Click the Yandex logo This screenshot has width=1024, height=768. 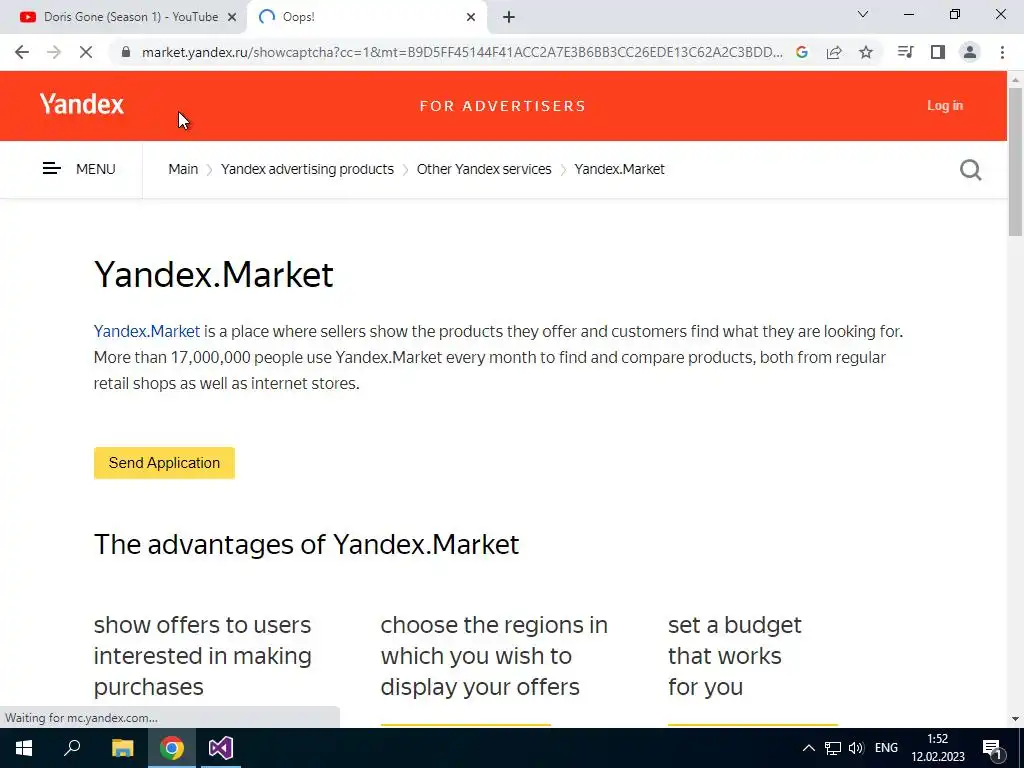tap(82, 104)
